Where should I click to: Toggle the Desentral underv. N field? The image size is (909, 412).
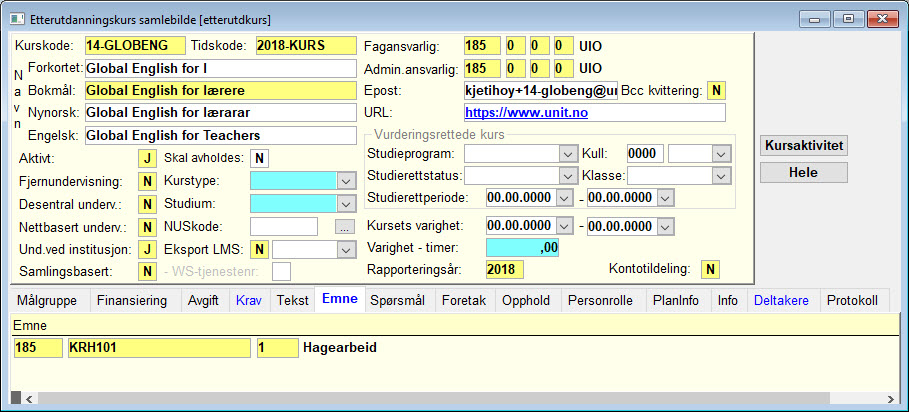point(147,204)
